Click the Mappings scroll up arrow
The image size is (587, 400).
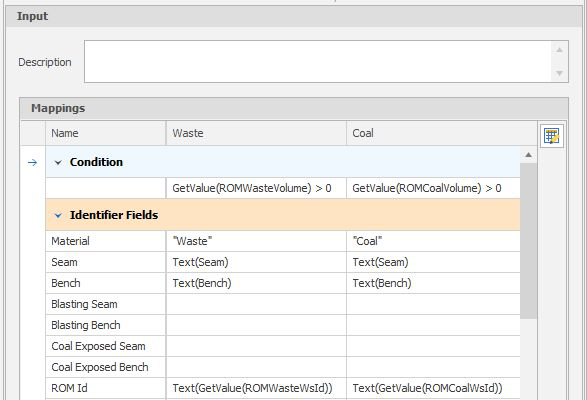point(528,155)
